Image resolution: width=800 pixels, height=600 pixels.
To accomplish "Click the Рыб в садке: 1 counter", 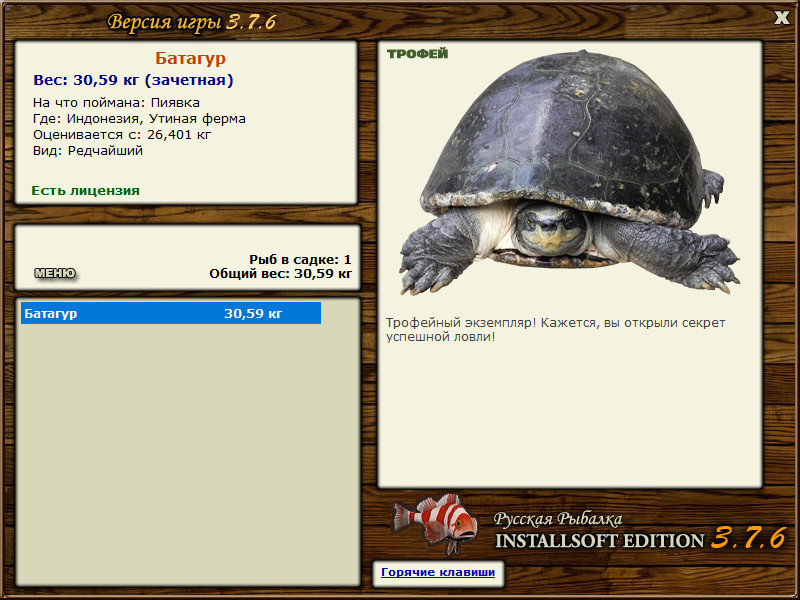I will (x=301, y=259).
